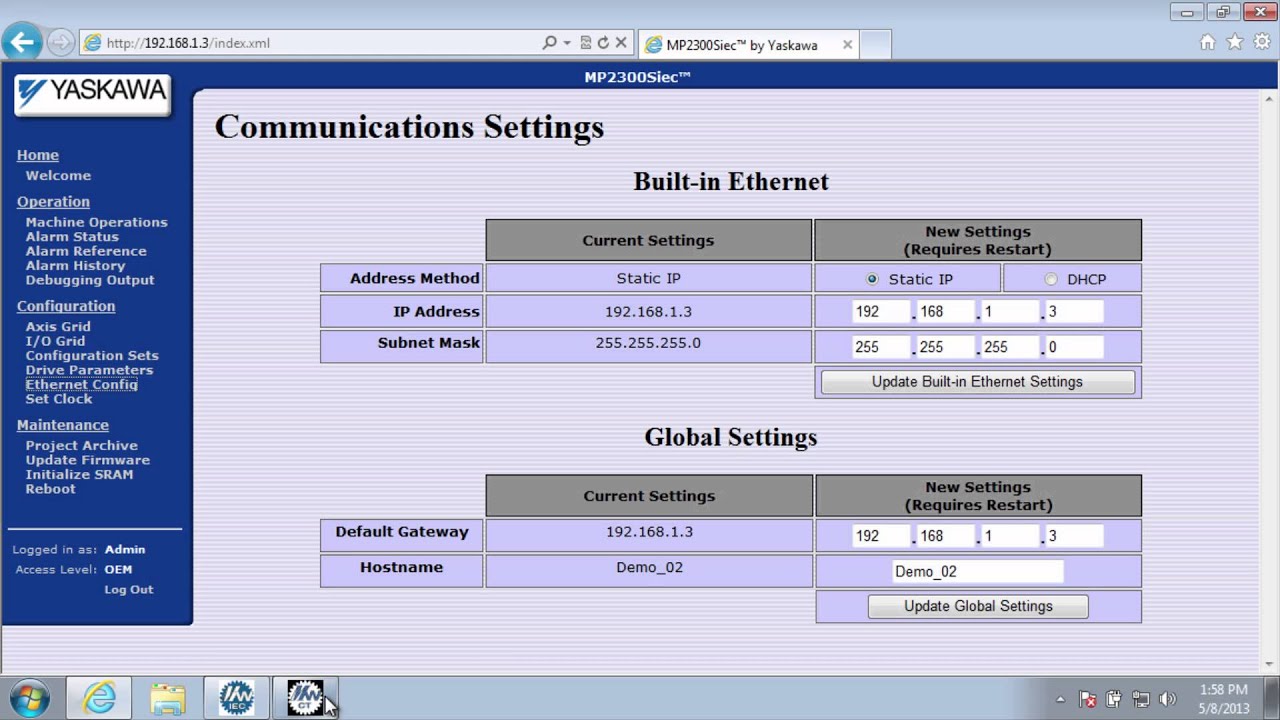
Task: Click the Hostname Demo_02 input field
Action: point(978,572)
